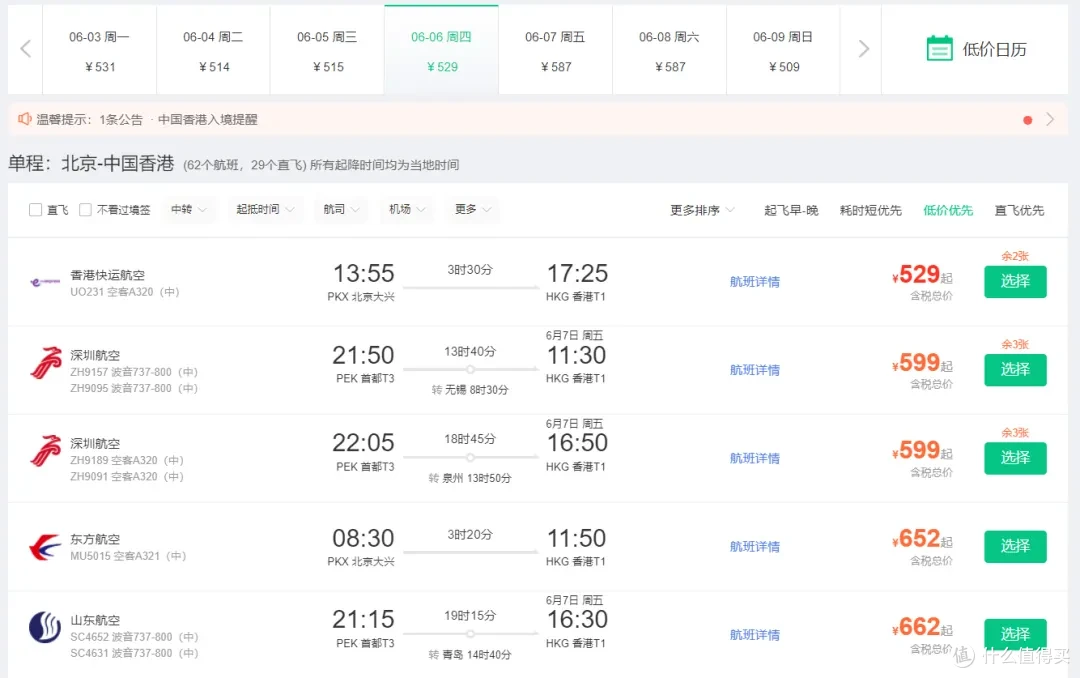1080x678 pixels.
Task: Click the 山东航空 airline name
Action: pyautogui.click(x=95, y=620)
